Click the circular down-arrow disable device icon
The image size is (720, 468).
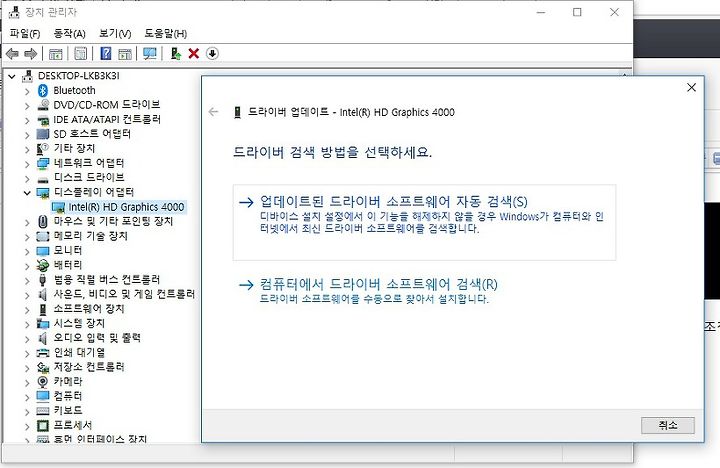[x=212, y=54]
